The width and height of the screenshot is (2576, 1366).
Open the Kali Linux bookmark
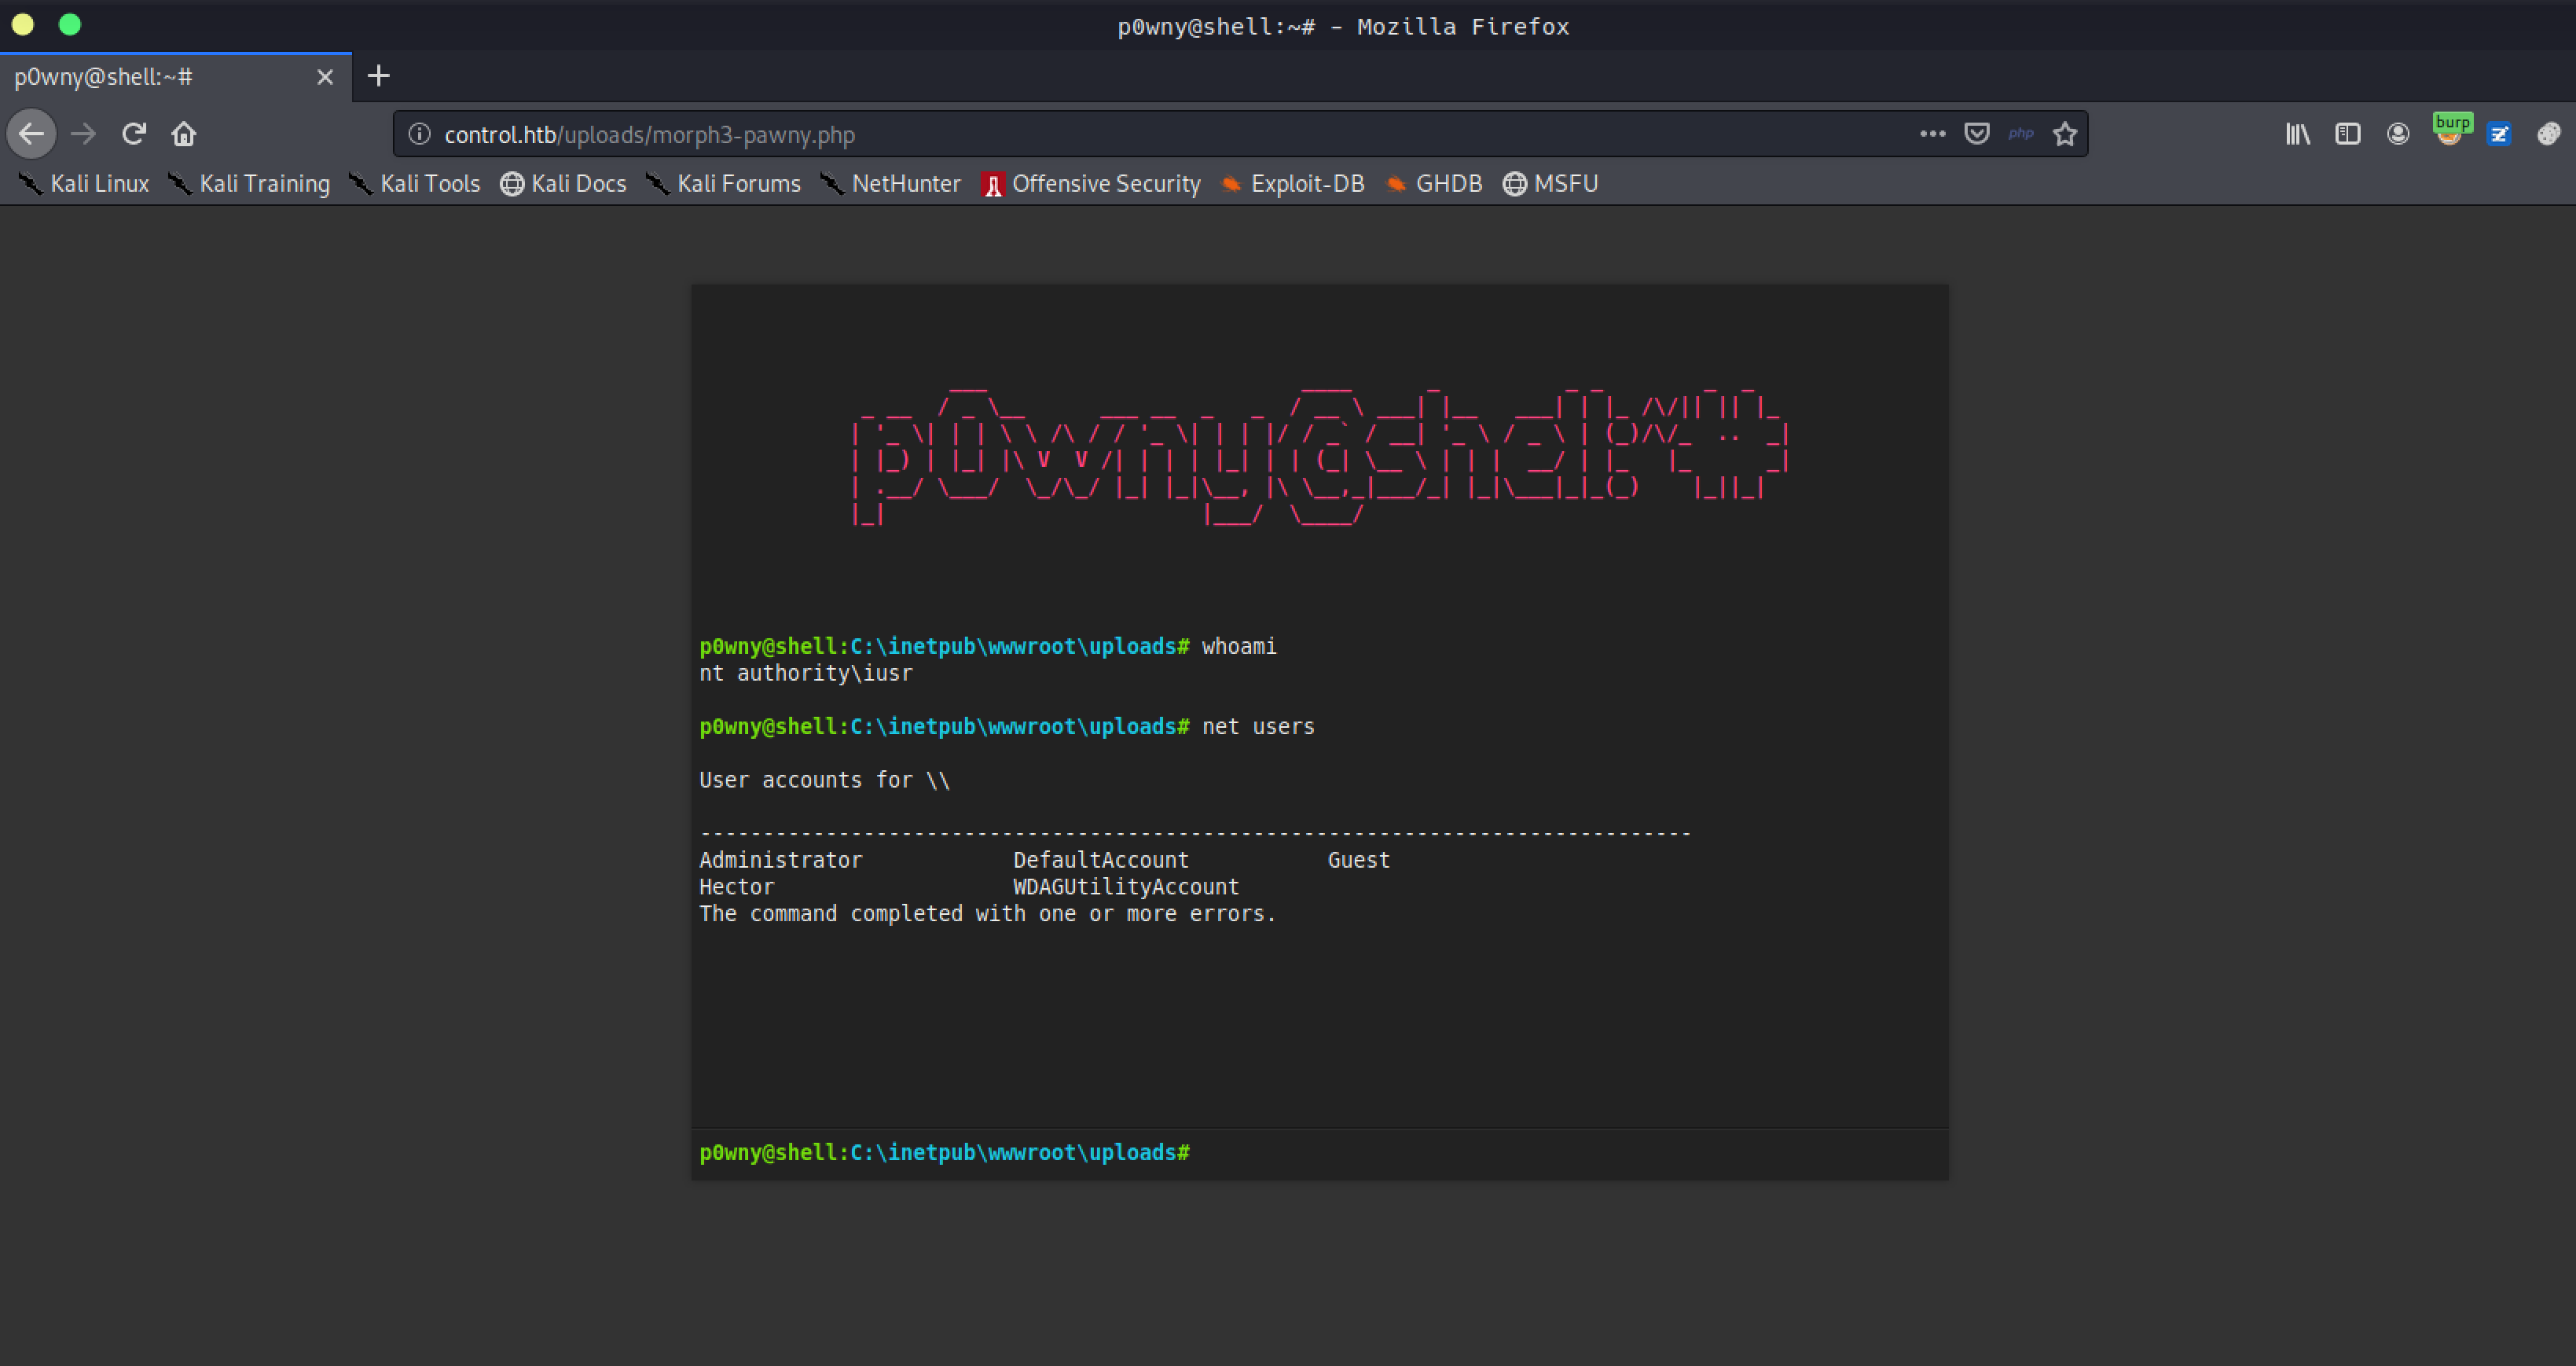85,184
